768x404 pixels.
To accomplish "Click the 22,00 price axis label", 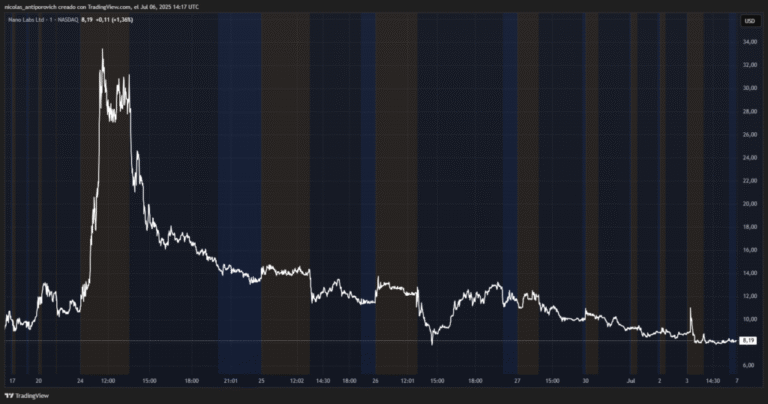I will point(750,181).
